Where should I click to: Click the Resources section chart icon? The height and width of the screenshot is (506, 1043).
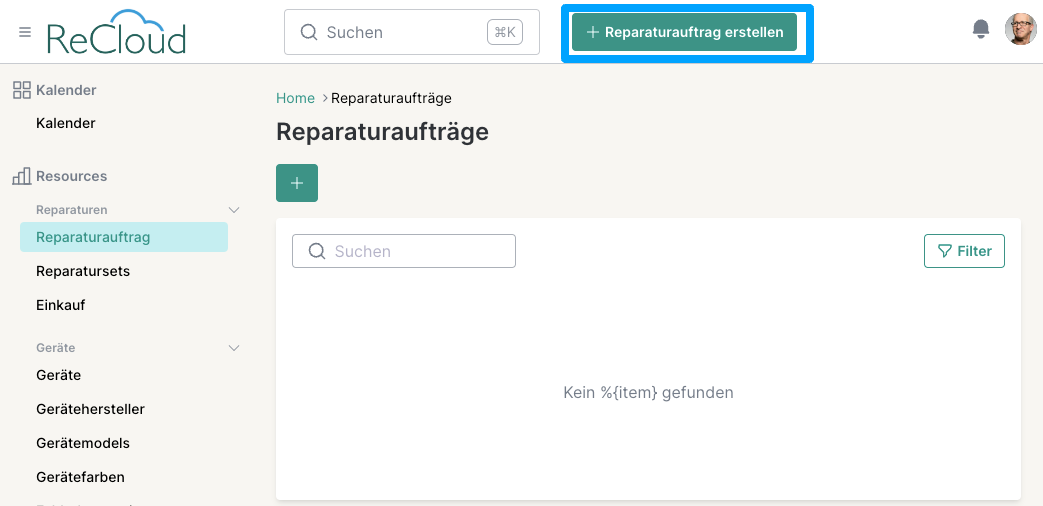pos(22,176)
